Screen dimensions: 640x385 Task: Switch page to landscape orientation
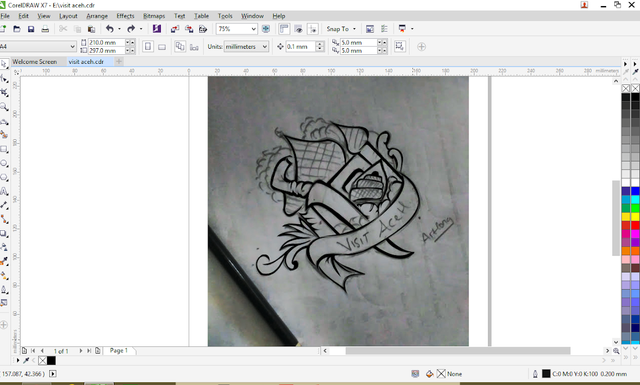pos(162,47)
